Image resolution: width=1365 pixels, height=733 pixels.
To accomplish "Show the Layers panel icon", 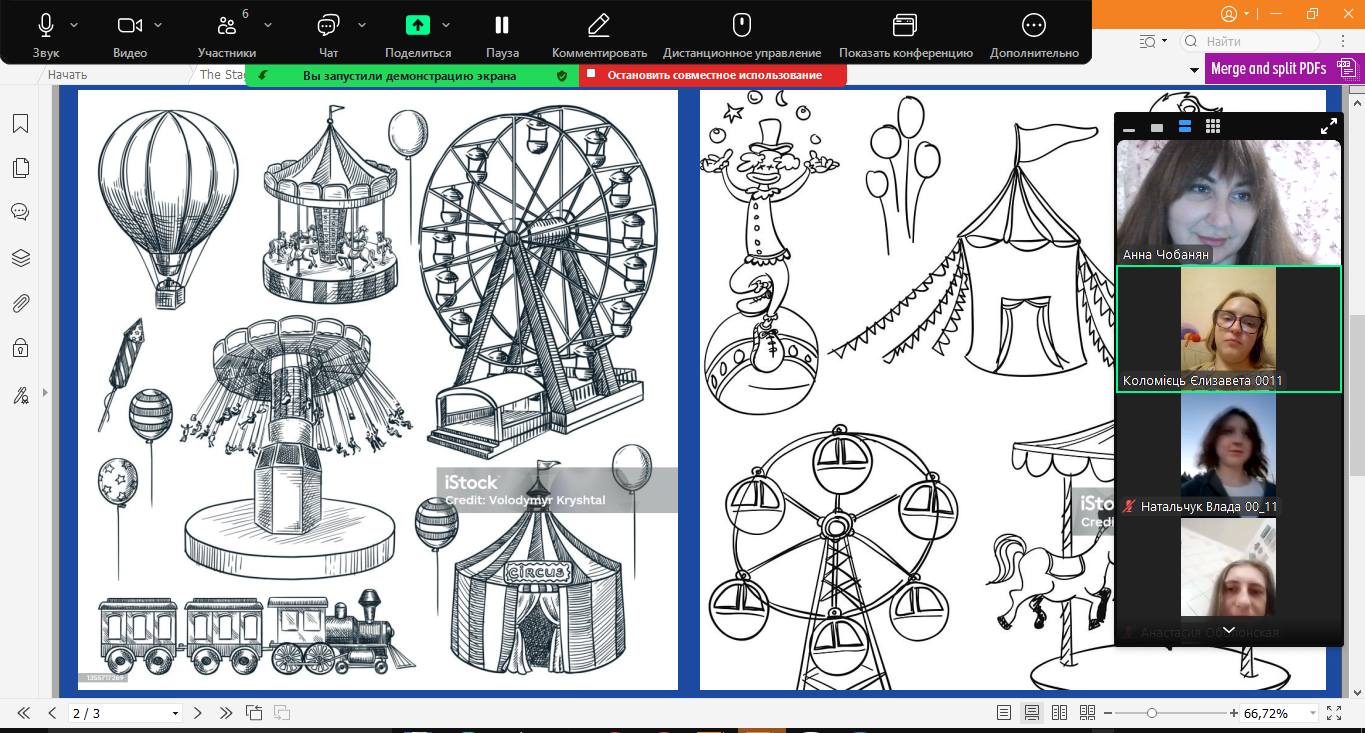I will coord(20,258).
